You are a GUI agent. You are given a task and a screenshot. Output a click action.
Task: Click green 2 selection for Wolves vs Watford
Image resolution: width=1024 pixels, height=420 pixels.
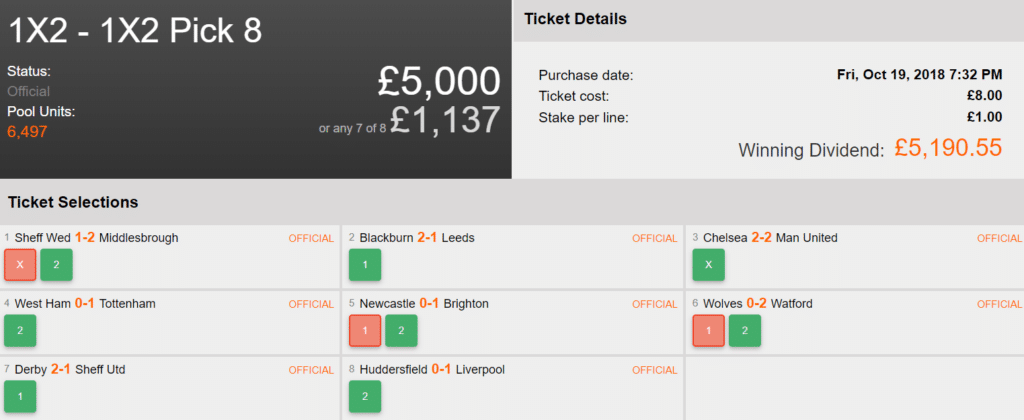744,331
